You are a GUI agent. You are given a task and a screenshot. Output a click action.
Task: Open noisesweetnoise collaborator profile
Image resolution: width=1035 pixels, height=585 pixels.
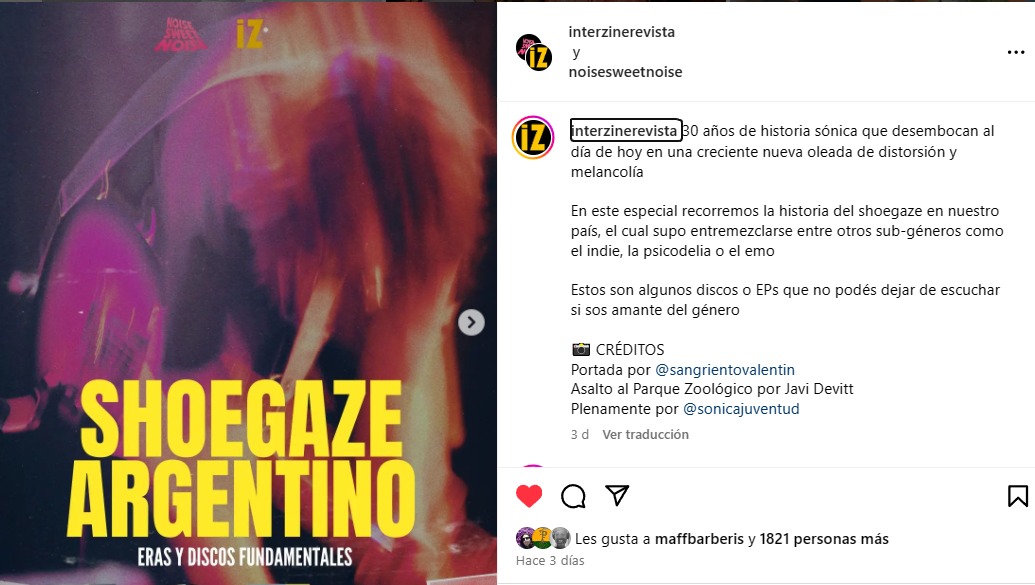point(625,72)
